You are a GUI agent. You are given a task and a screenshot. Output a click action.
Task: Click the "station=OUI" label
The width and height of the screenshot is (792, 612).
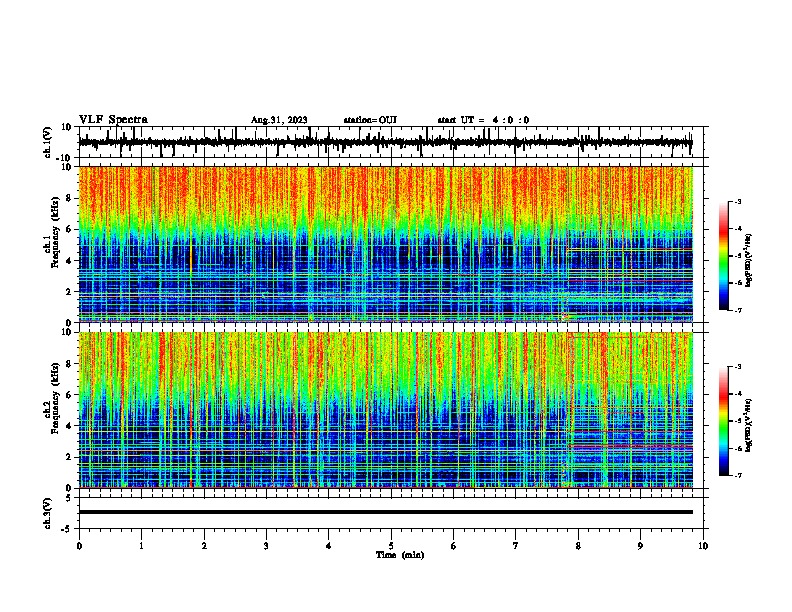pyautogui.click(x=370, y=120)
